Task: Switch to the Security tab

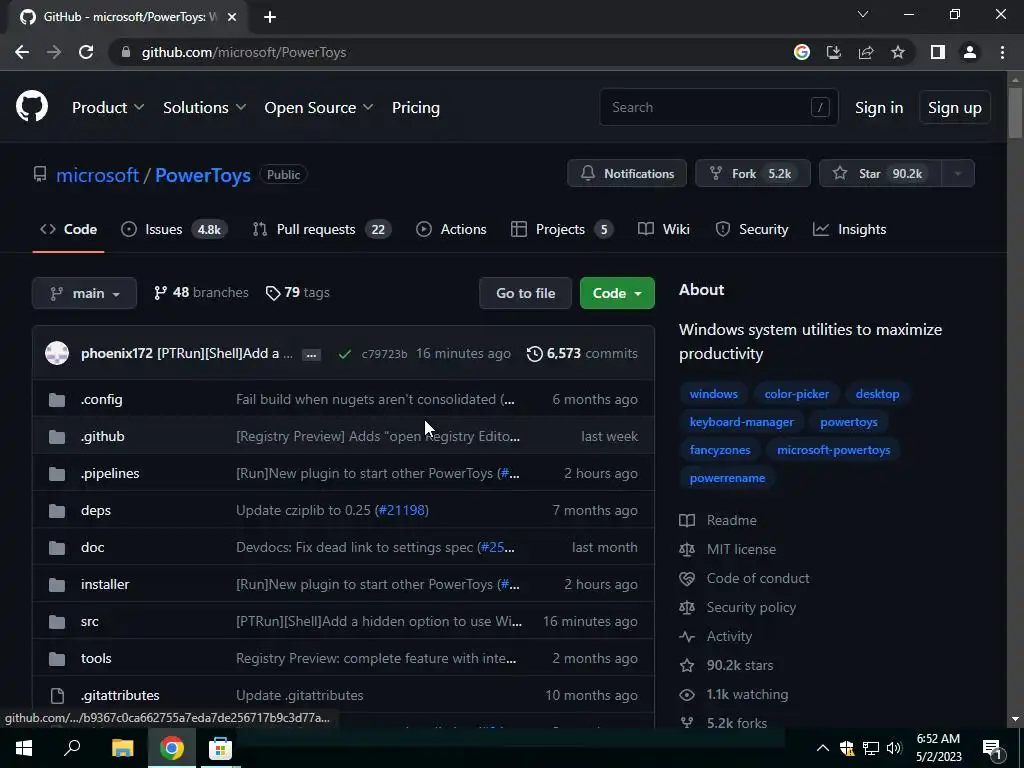Action: pos(752,229)
